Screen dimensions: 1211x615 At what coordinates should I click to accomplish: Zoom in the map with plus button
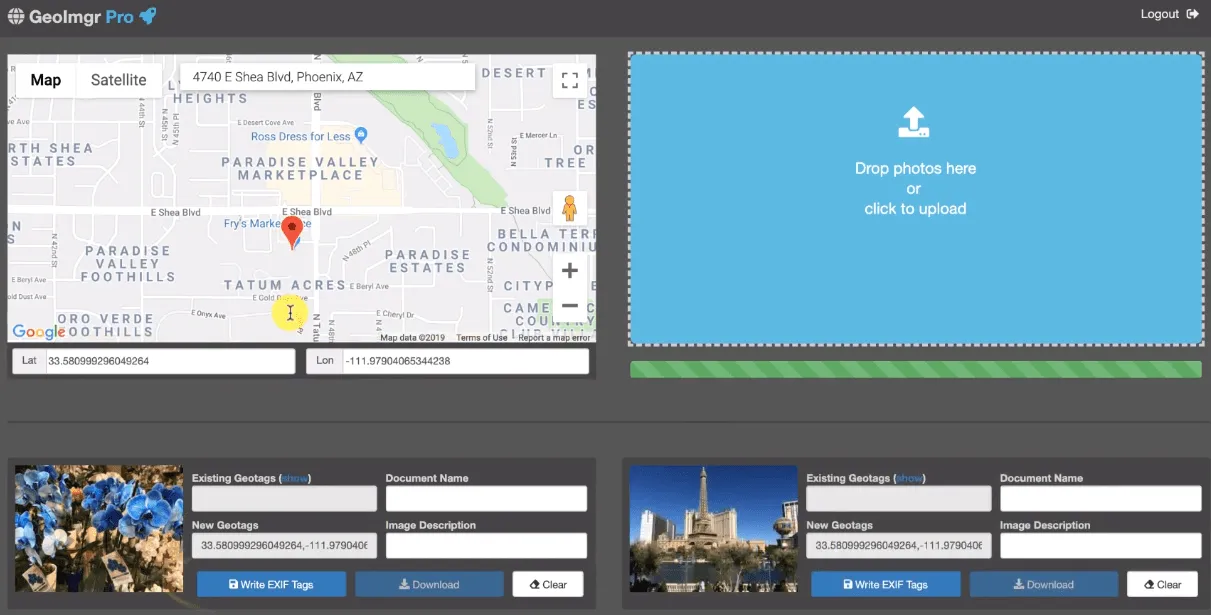(x=569, y=271)
